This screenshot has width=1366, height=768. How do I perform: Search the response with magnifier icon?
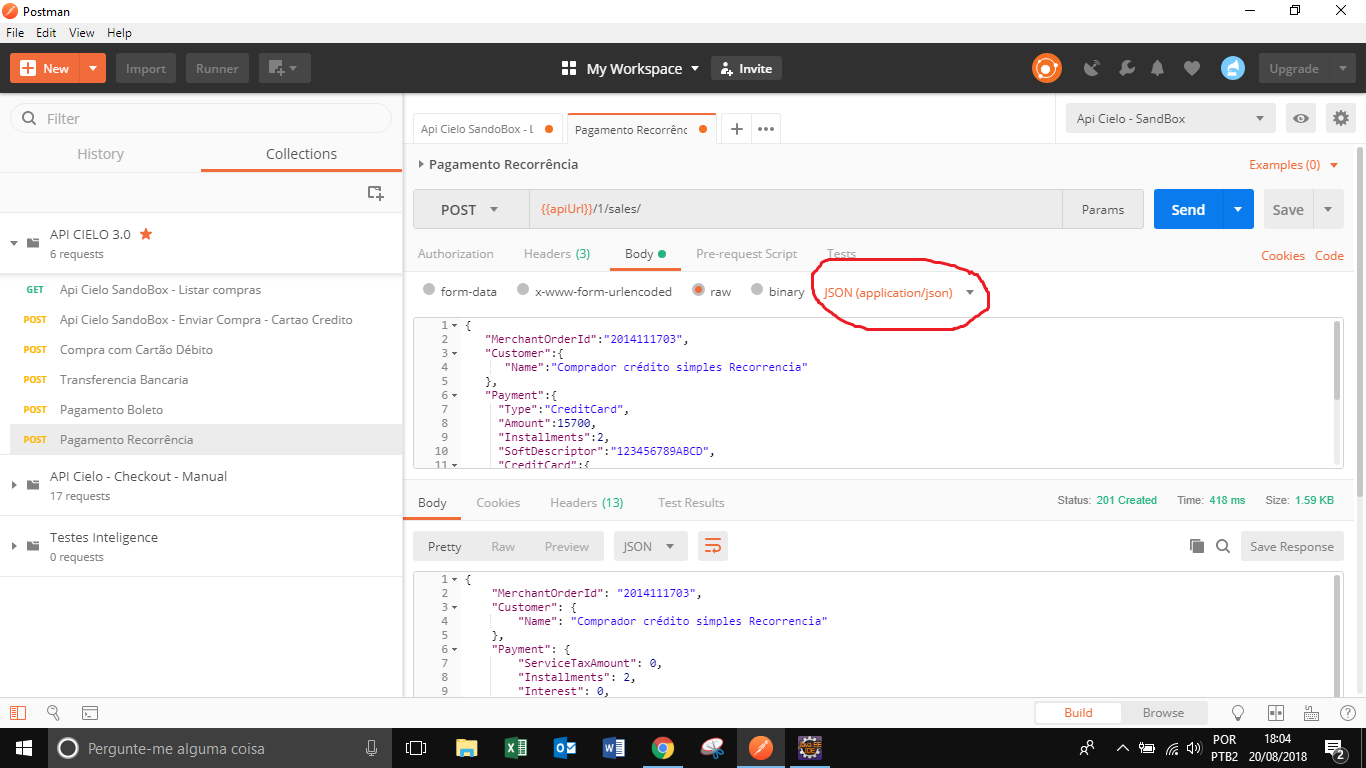(x=1223, y=546)
